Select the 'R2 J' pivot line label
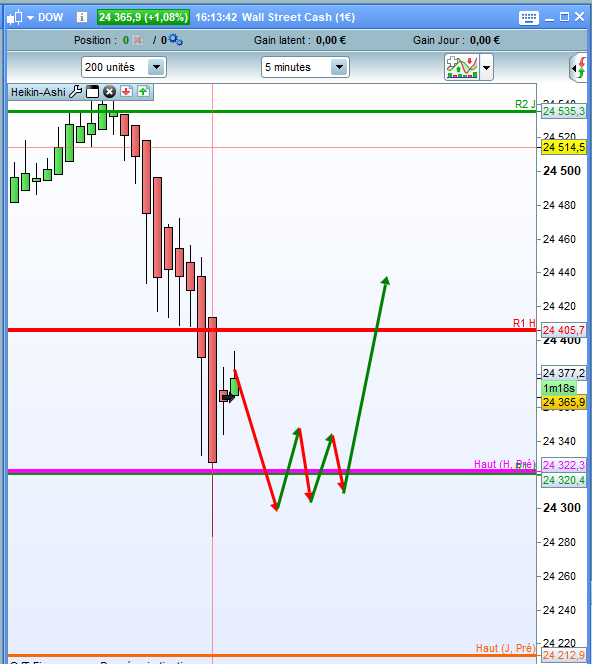The width and height of the screenshot is (592, 664). (x=525, y=104)
